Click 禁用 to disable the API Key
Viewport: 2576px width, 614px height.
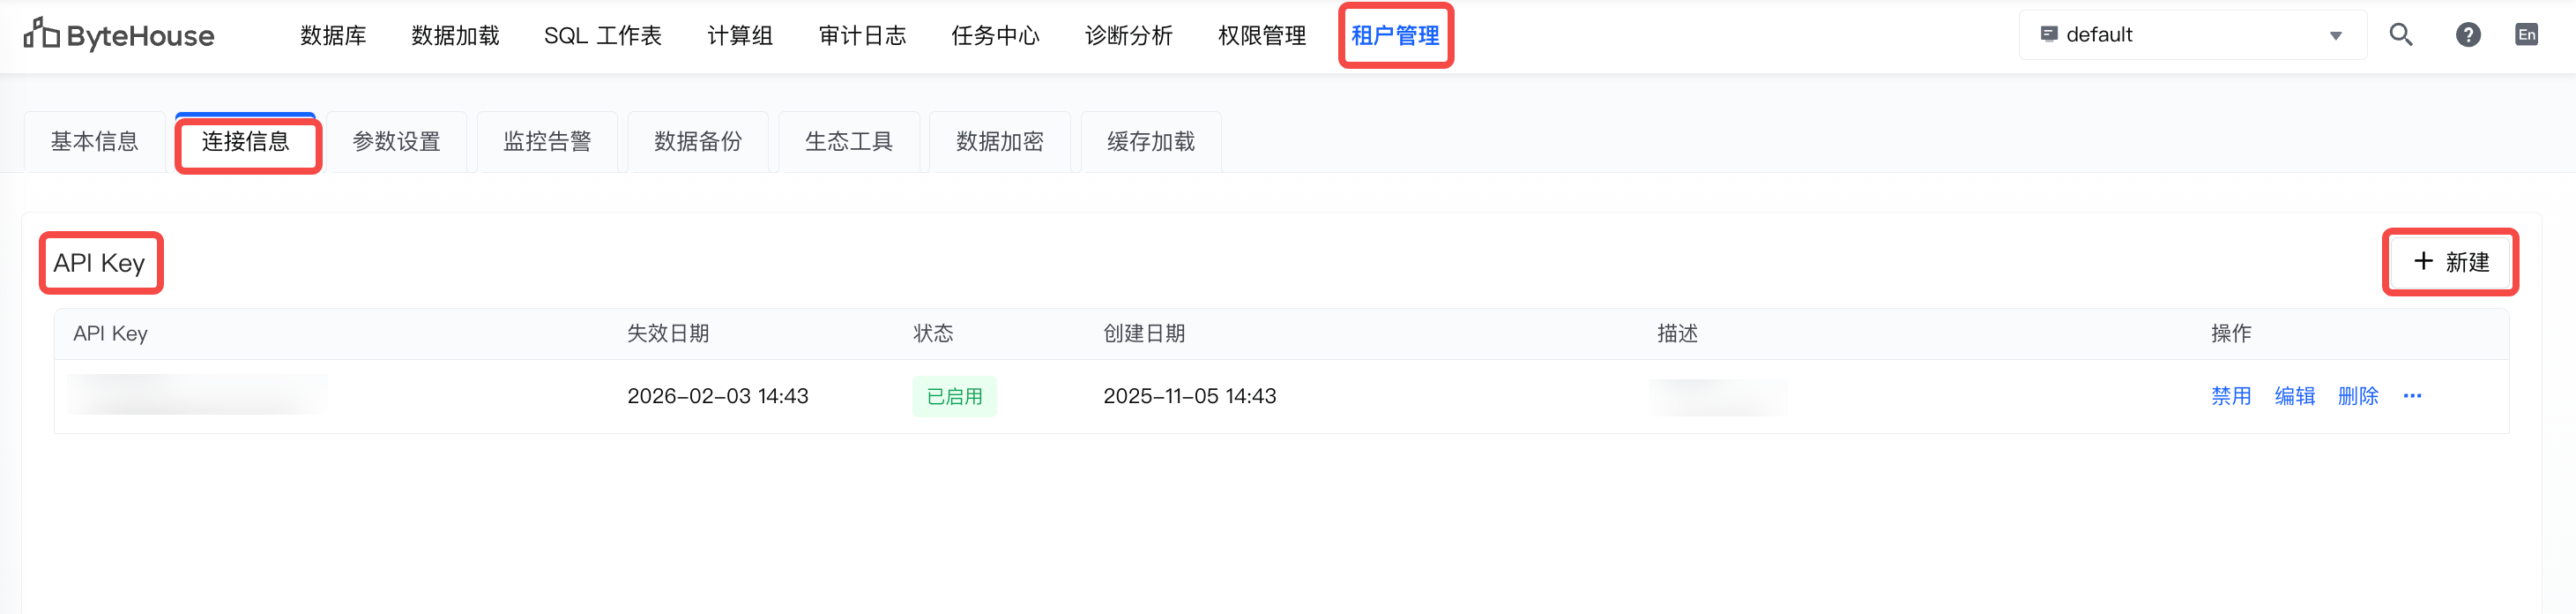click(x=2230, y=396)
